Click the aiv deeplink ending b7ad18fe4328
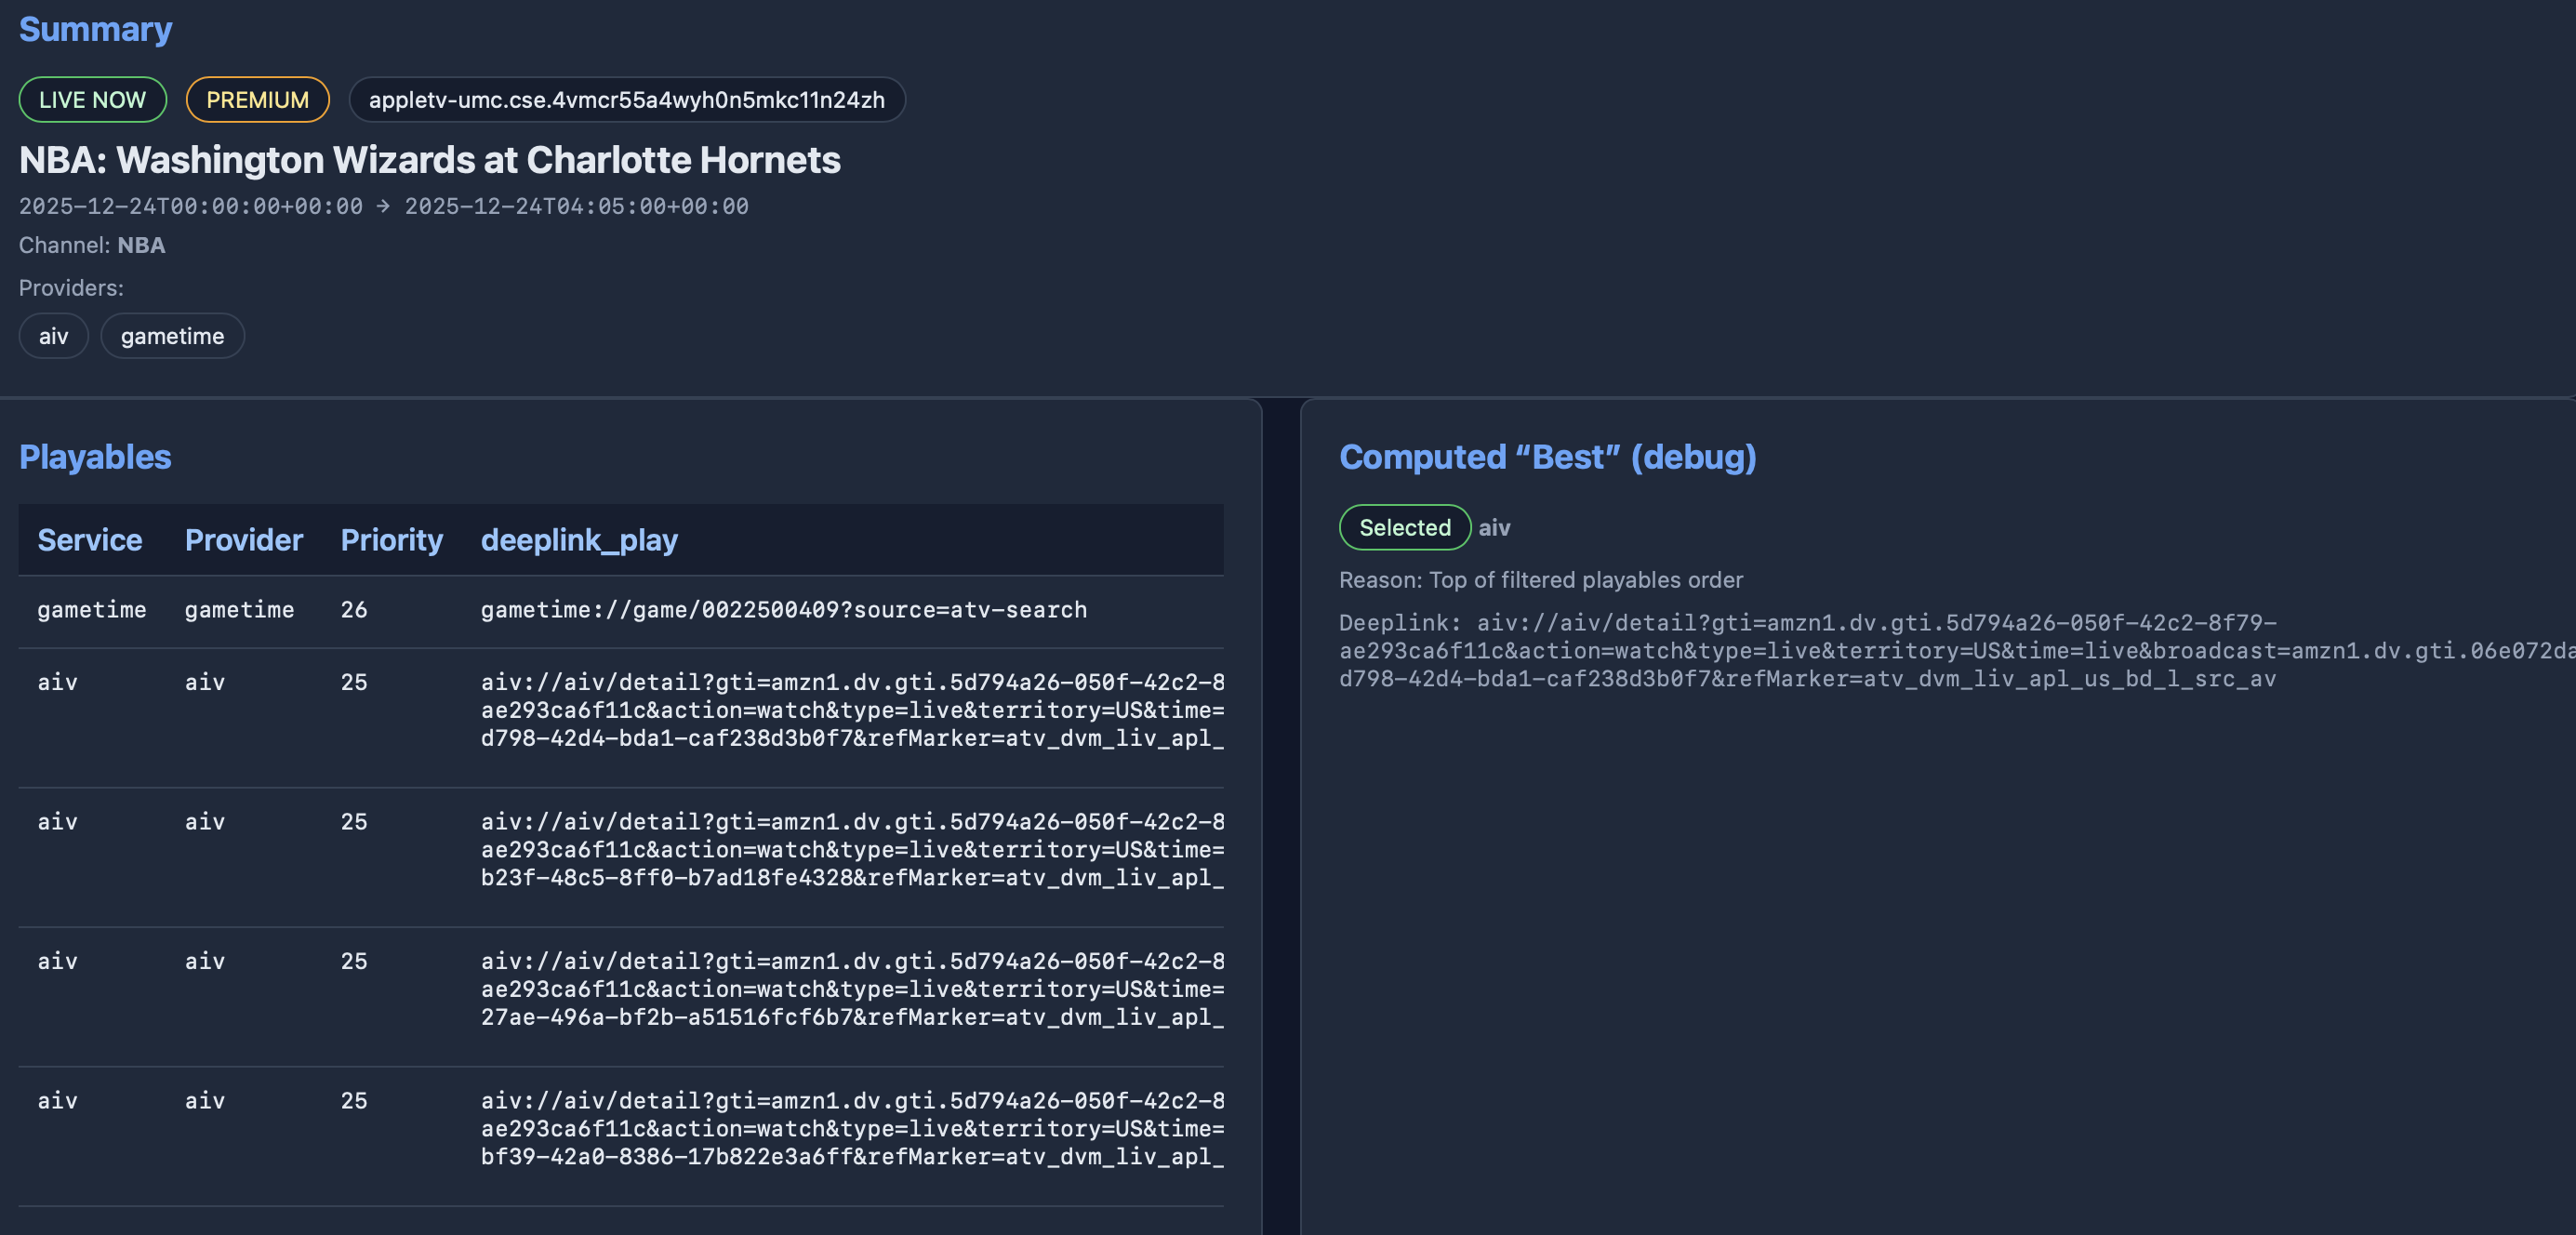Image resolution: width=2576 pixels, height=1235 pixels. 851,850
